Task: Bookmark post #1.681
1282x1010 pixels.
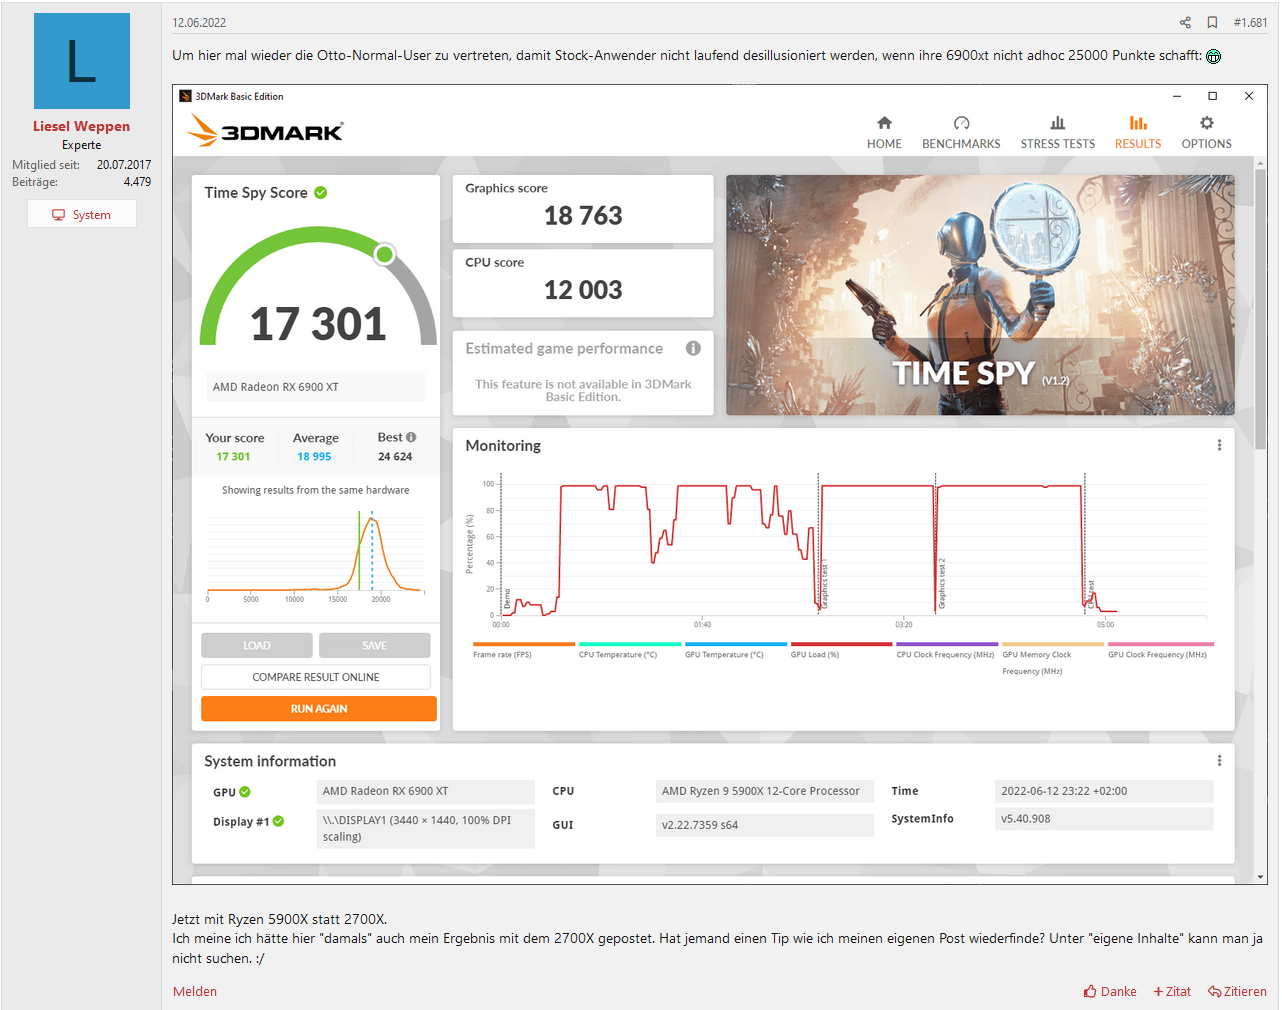Action: point(1212,22)
